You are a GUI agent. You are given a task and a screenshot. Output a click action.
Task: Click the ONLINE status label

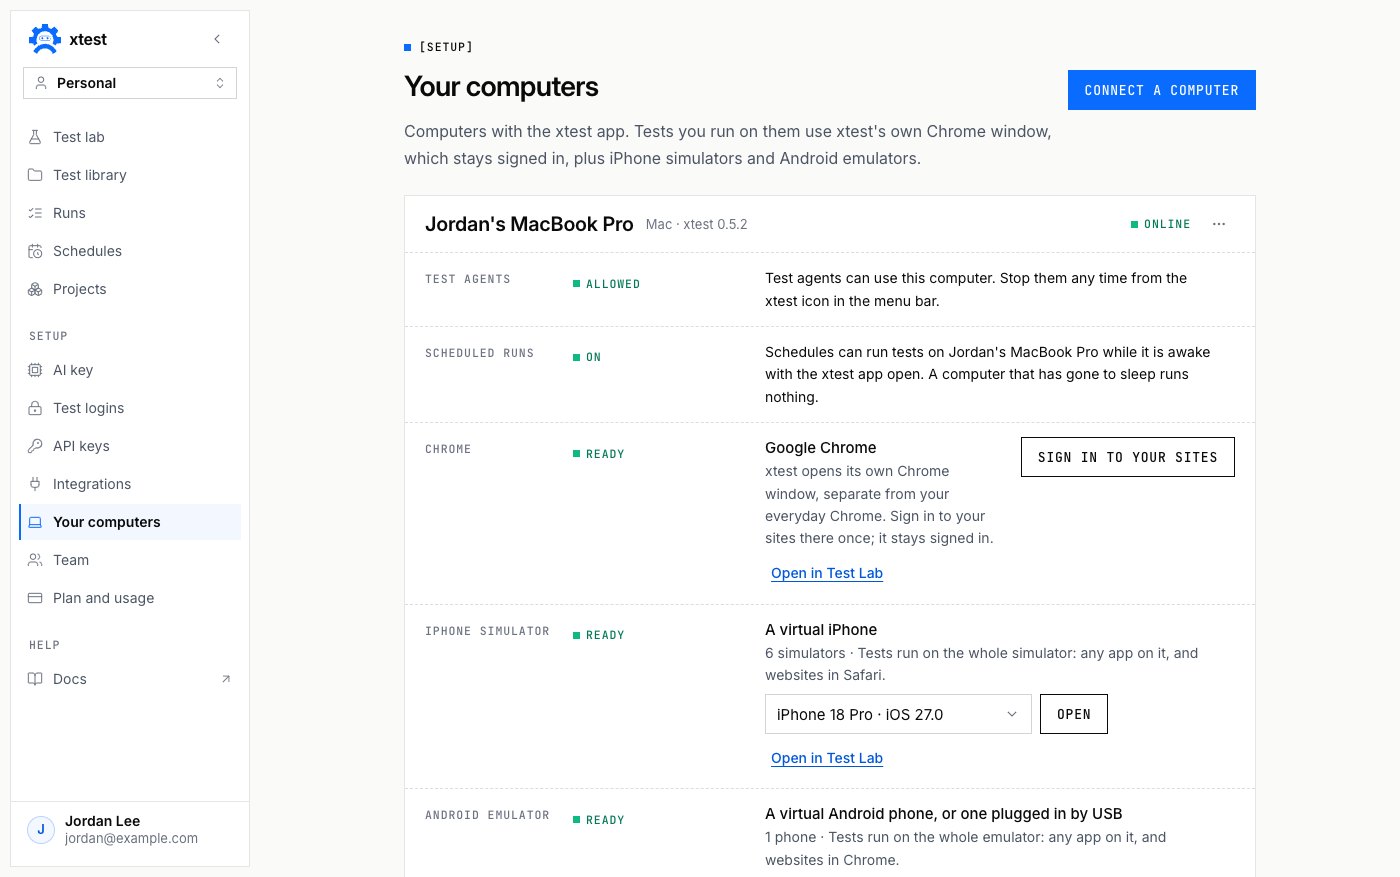[x=1161, y=224]
